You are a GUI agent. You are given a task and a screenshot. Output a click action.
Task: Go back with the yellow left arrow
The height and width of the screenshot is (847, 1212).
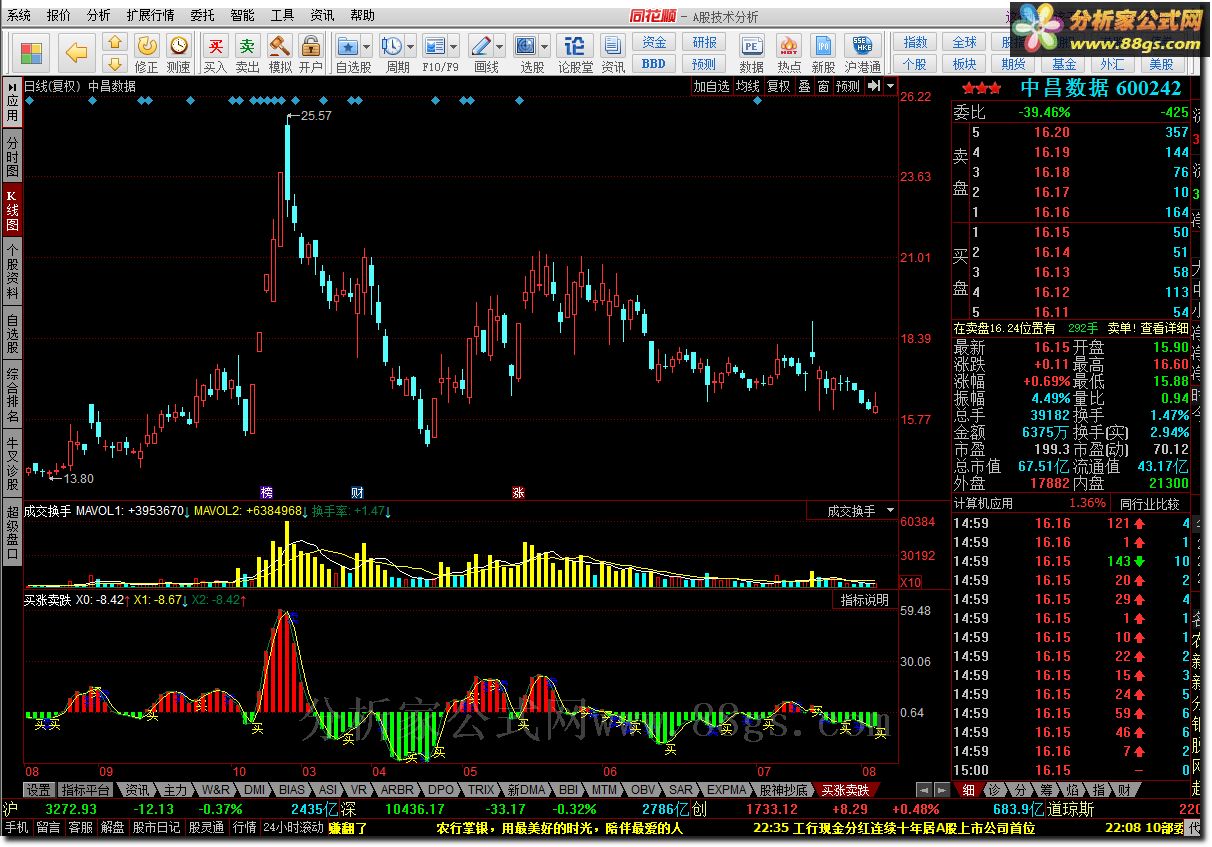pos(76,52)
